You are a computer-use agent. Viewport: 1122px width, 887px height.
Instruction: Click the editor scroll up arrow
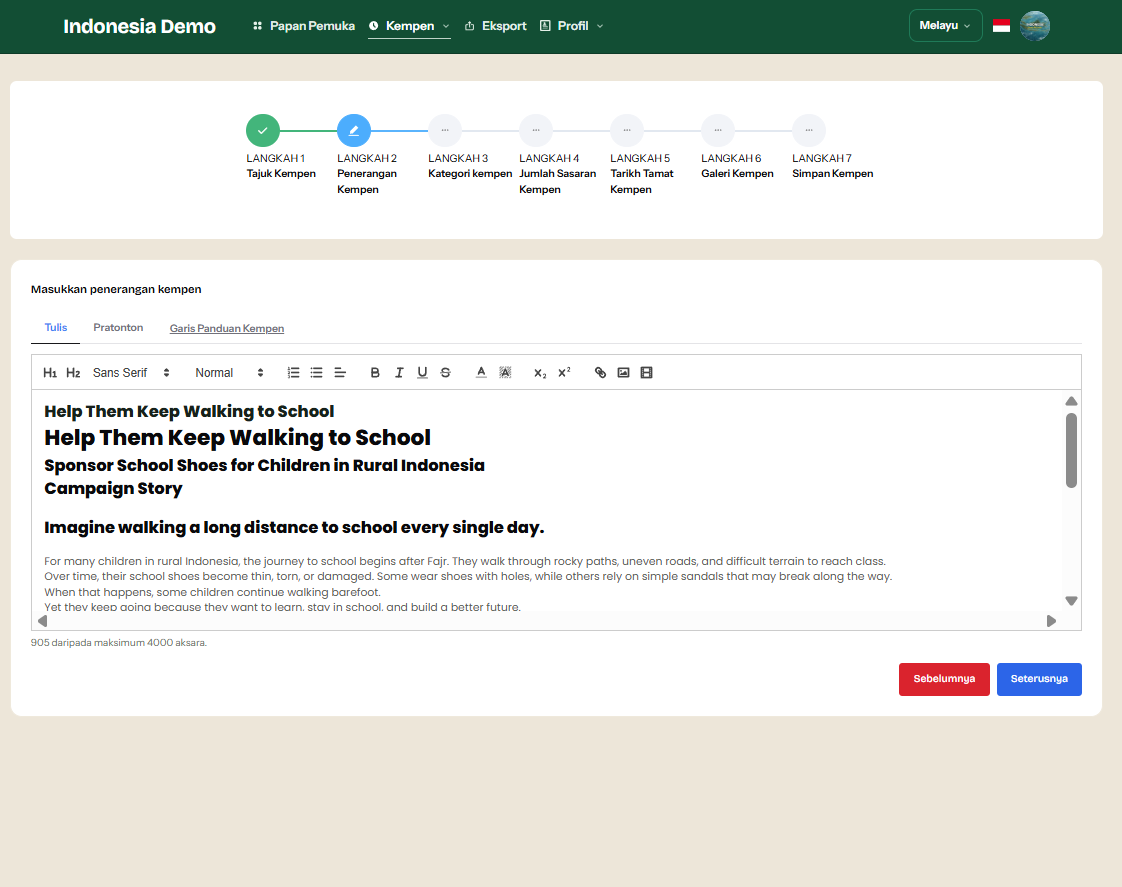1071,401
